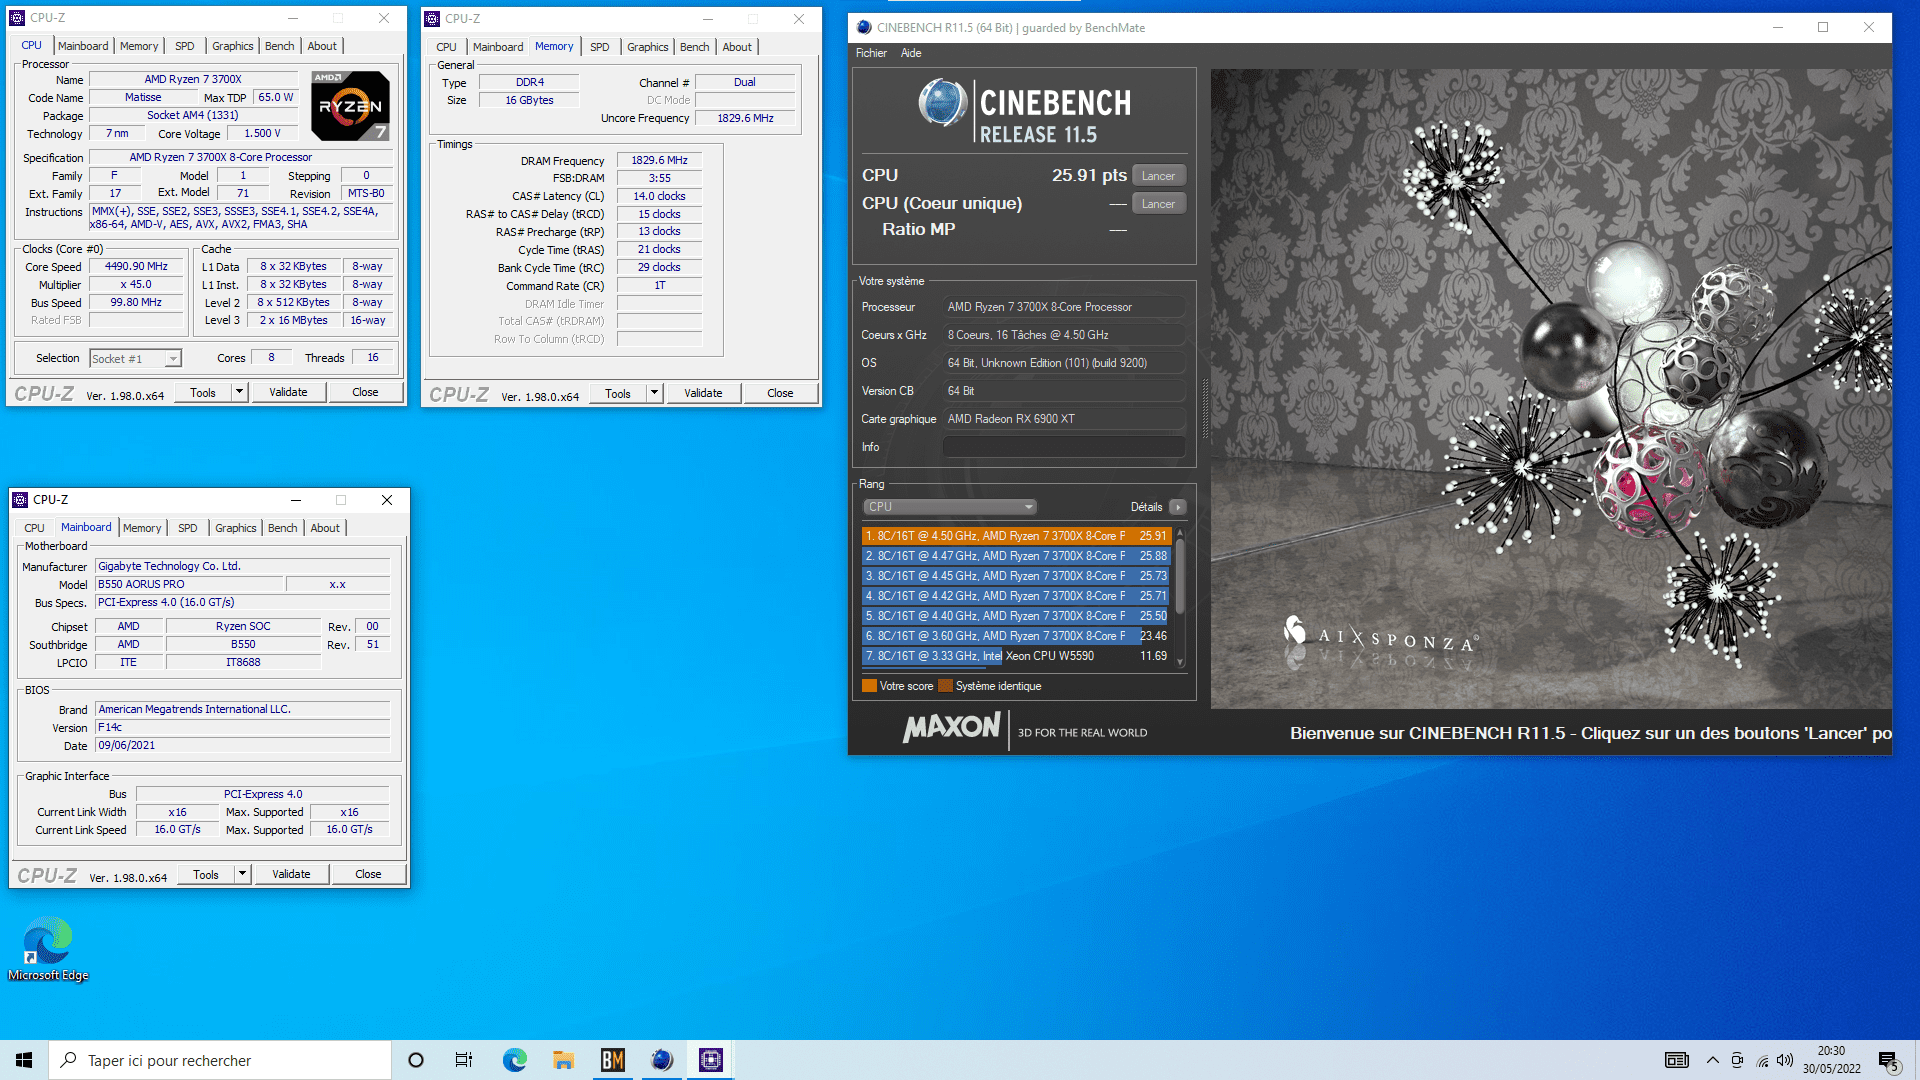Viewport: 1920px width, 1080px height.
Task: Select the Intel Xeon W5590 ranking entry
Action: [x=1016, y=656]
